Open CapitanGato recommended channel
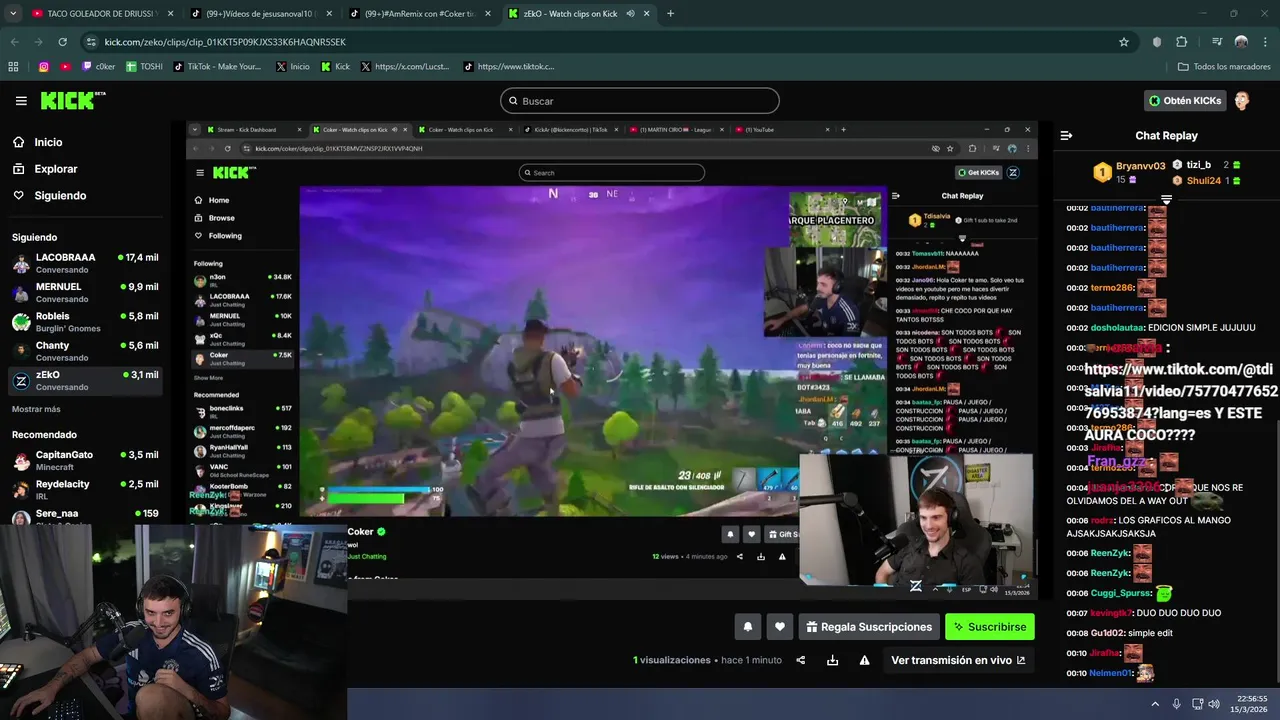This screenshot has height=720, width=1280. 85,460
